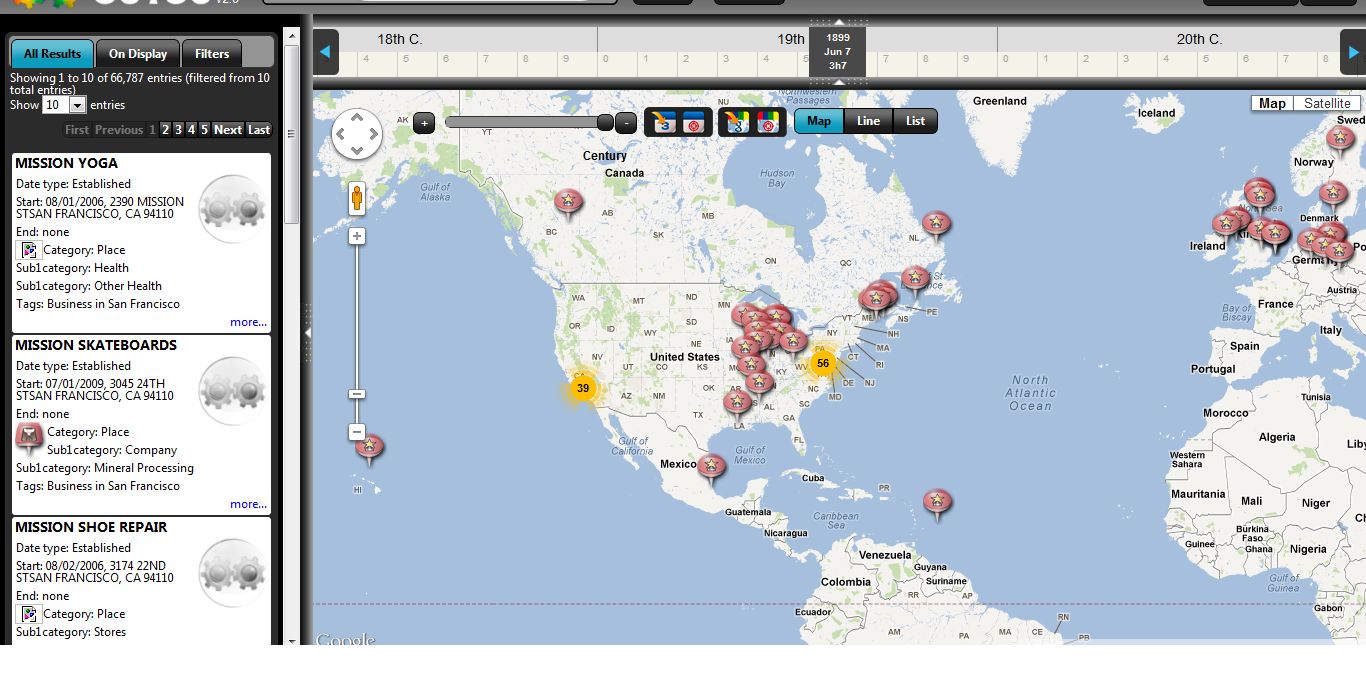1366x681 pixels.
Task: Open the Show entries count dropdown
Action: (64, 105)
